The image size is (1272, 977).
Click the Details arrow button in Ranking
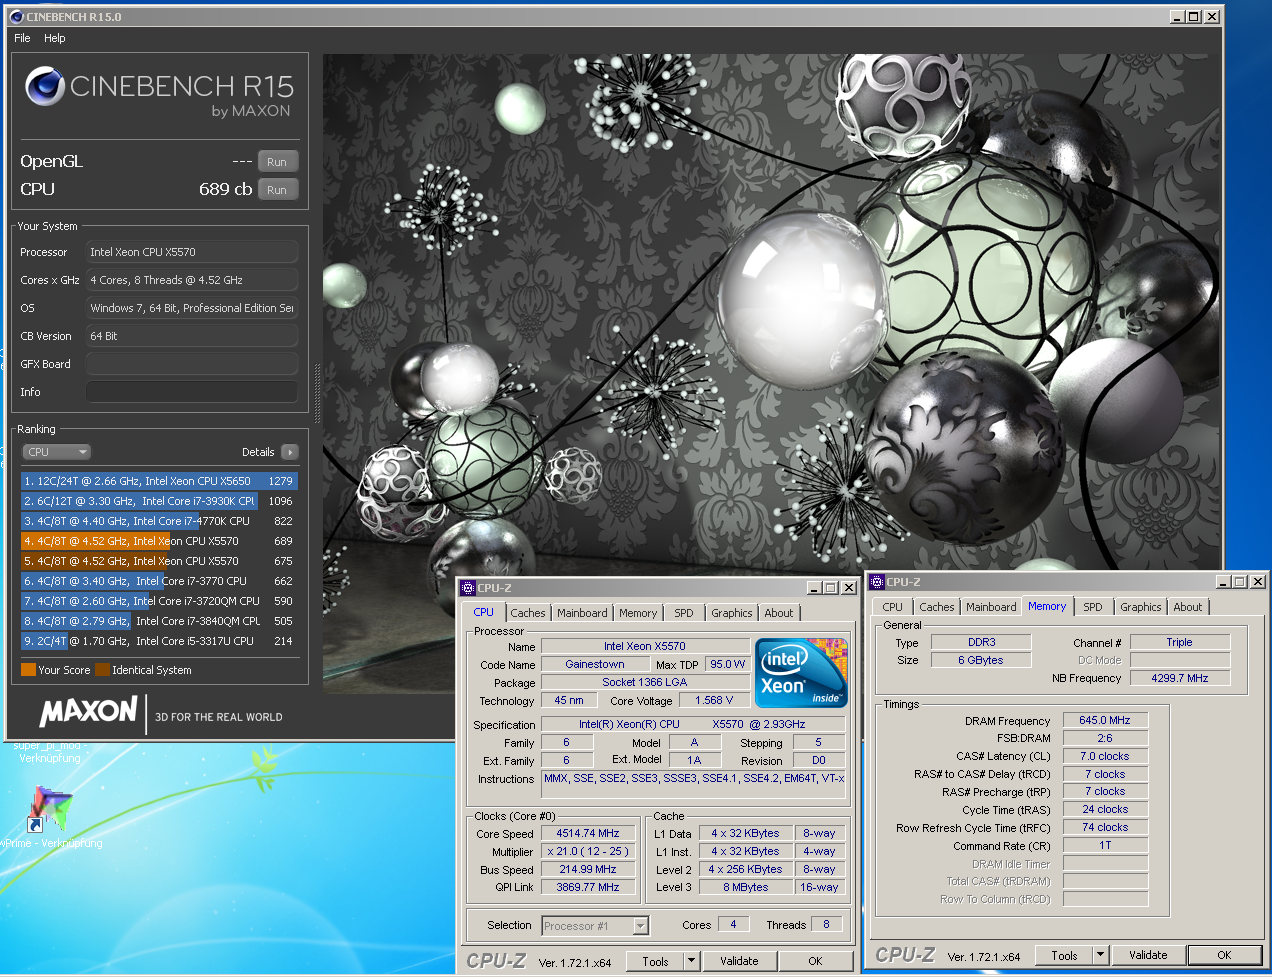(290, 452)
